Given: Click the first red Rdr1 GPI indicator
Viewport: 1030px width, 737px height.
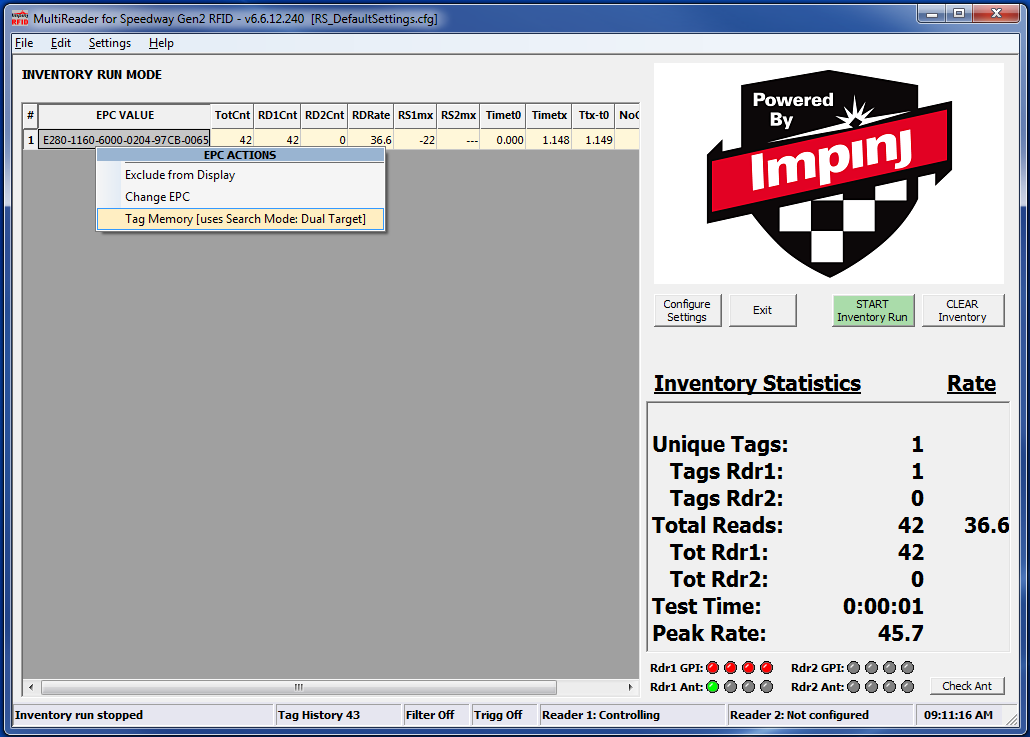Looking at the screenshot, I should [x=713, y=668].
